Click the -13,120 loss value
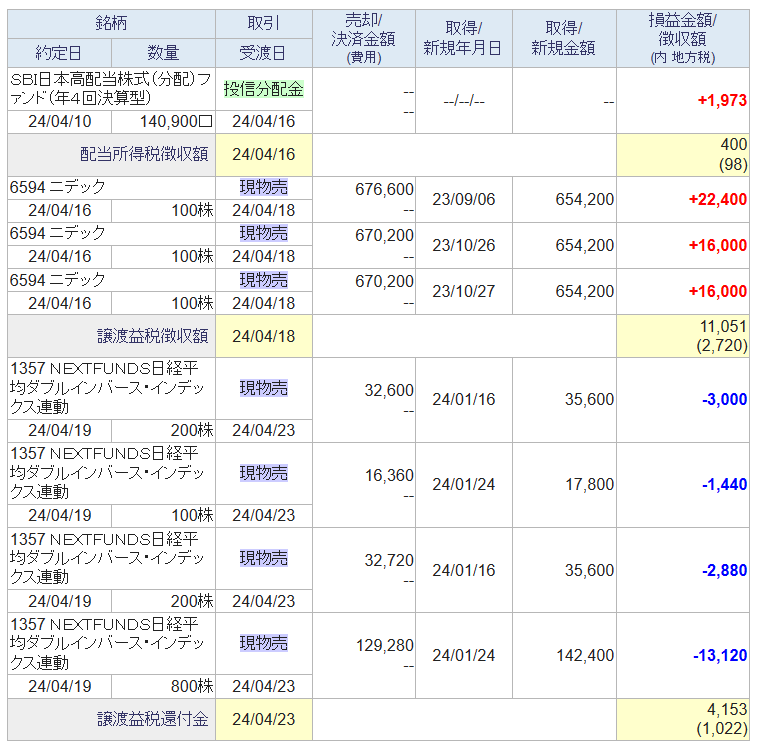This screenshot has width=761, height=753. [720, 655]
